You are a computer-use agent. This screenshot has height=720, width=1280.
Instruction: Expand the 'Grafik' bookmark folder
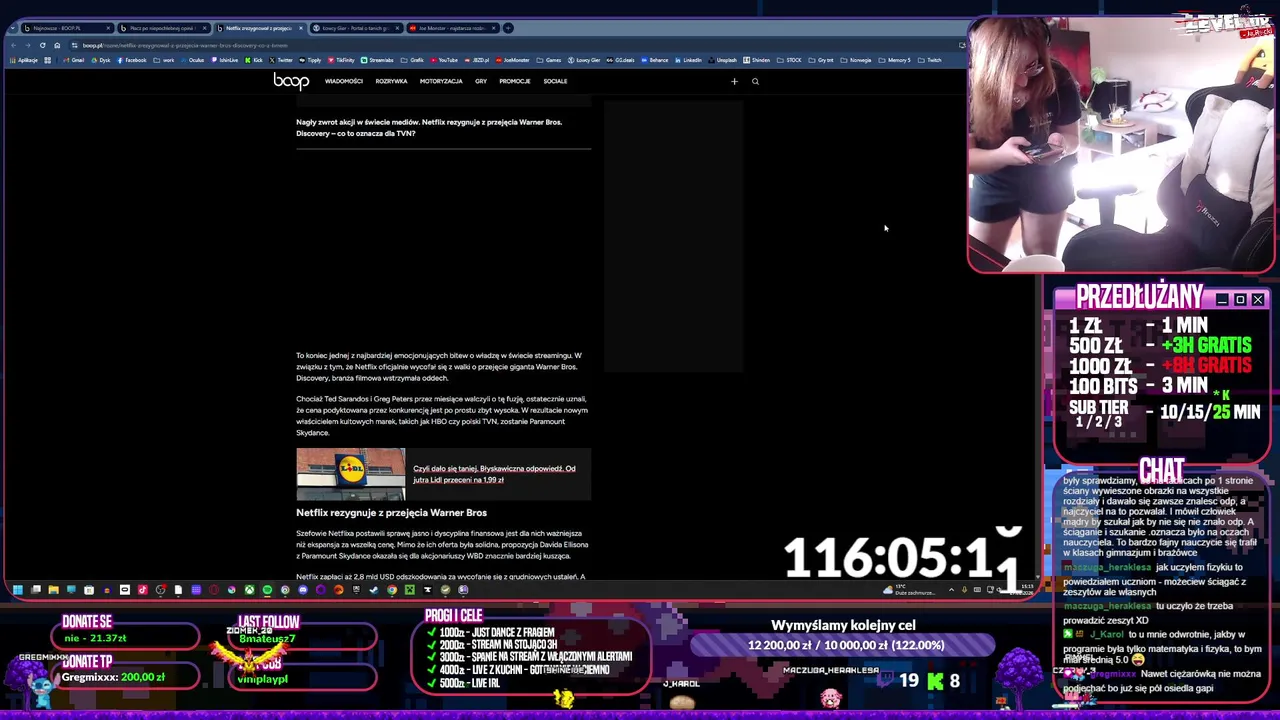413,60
